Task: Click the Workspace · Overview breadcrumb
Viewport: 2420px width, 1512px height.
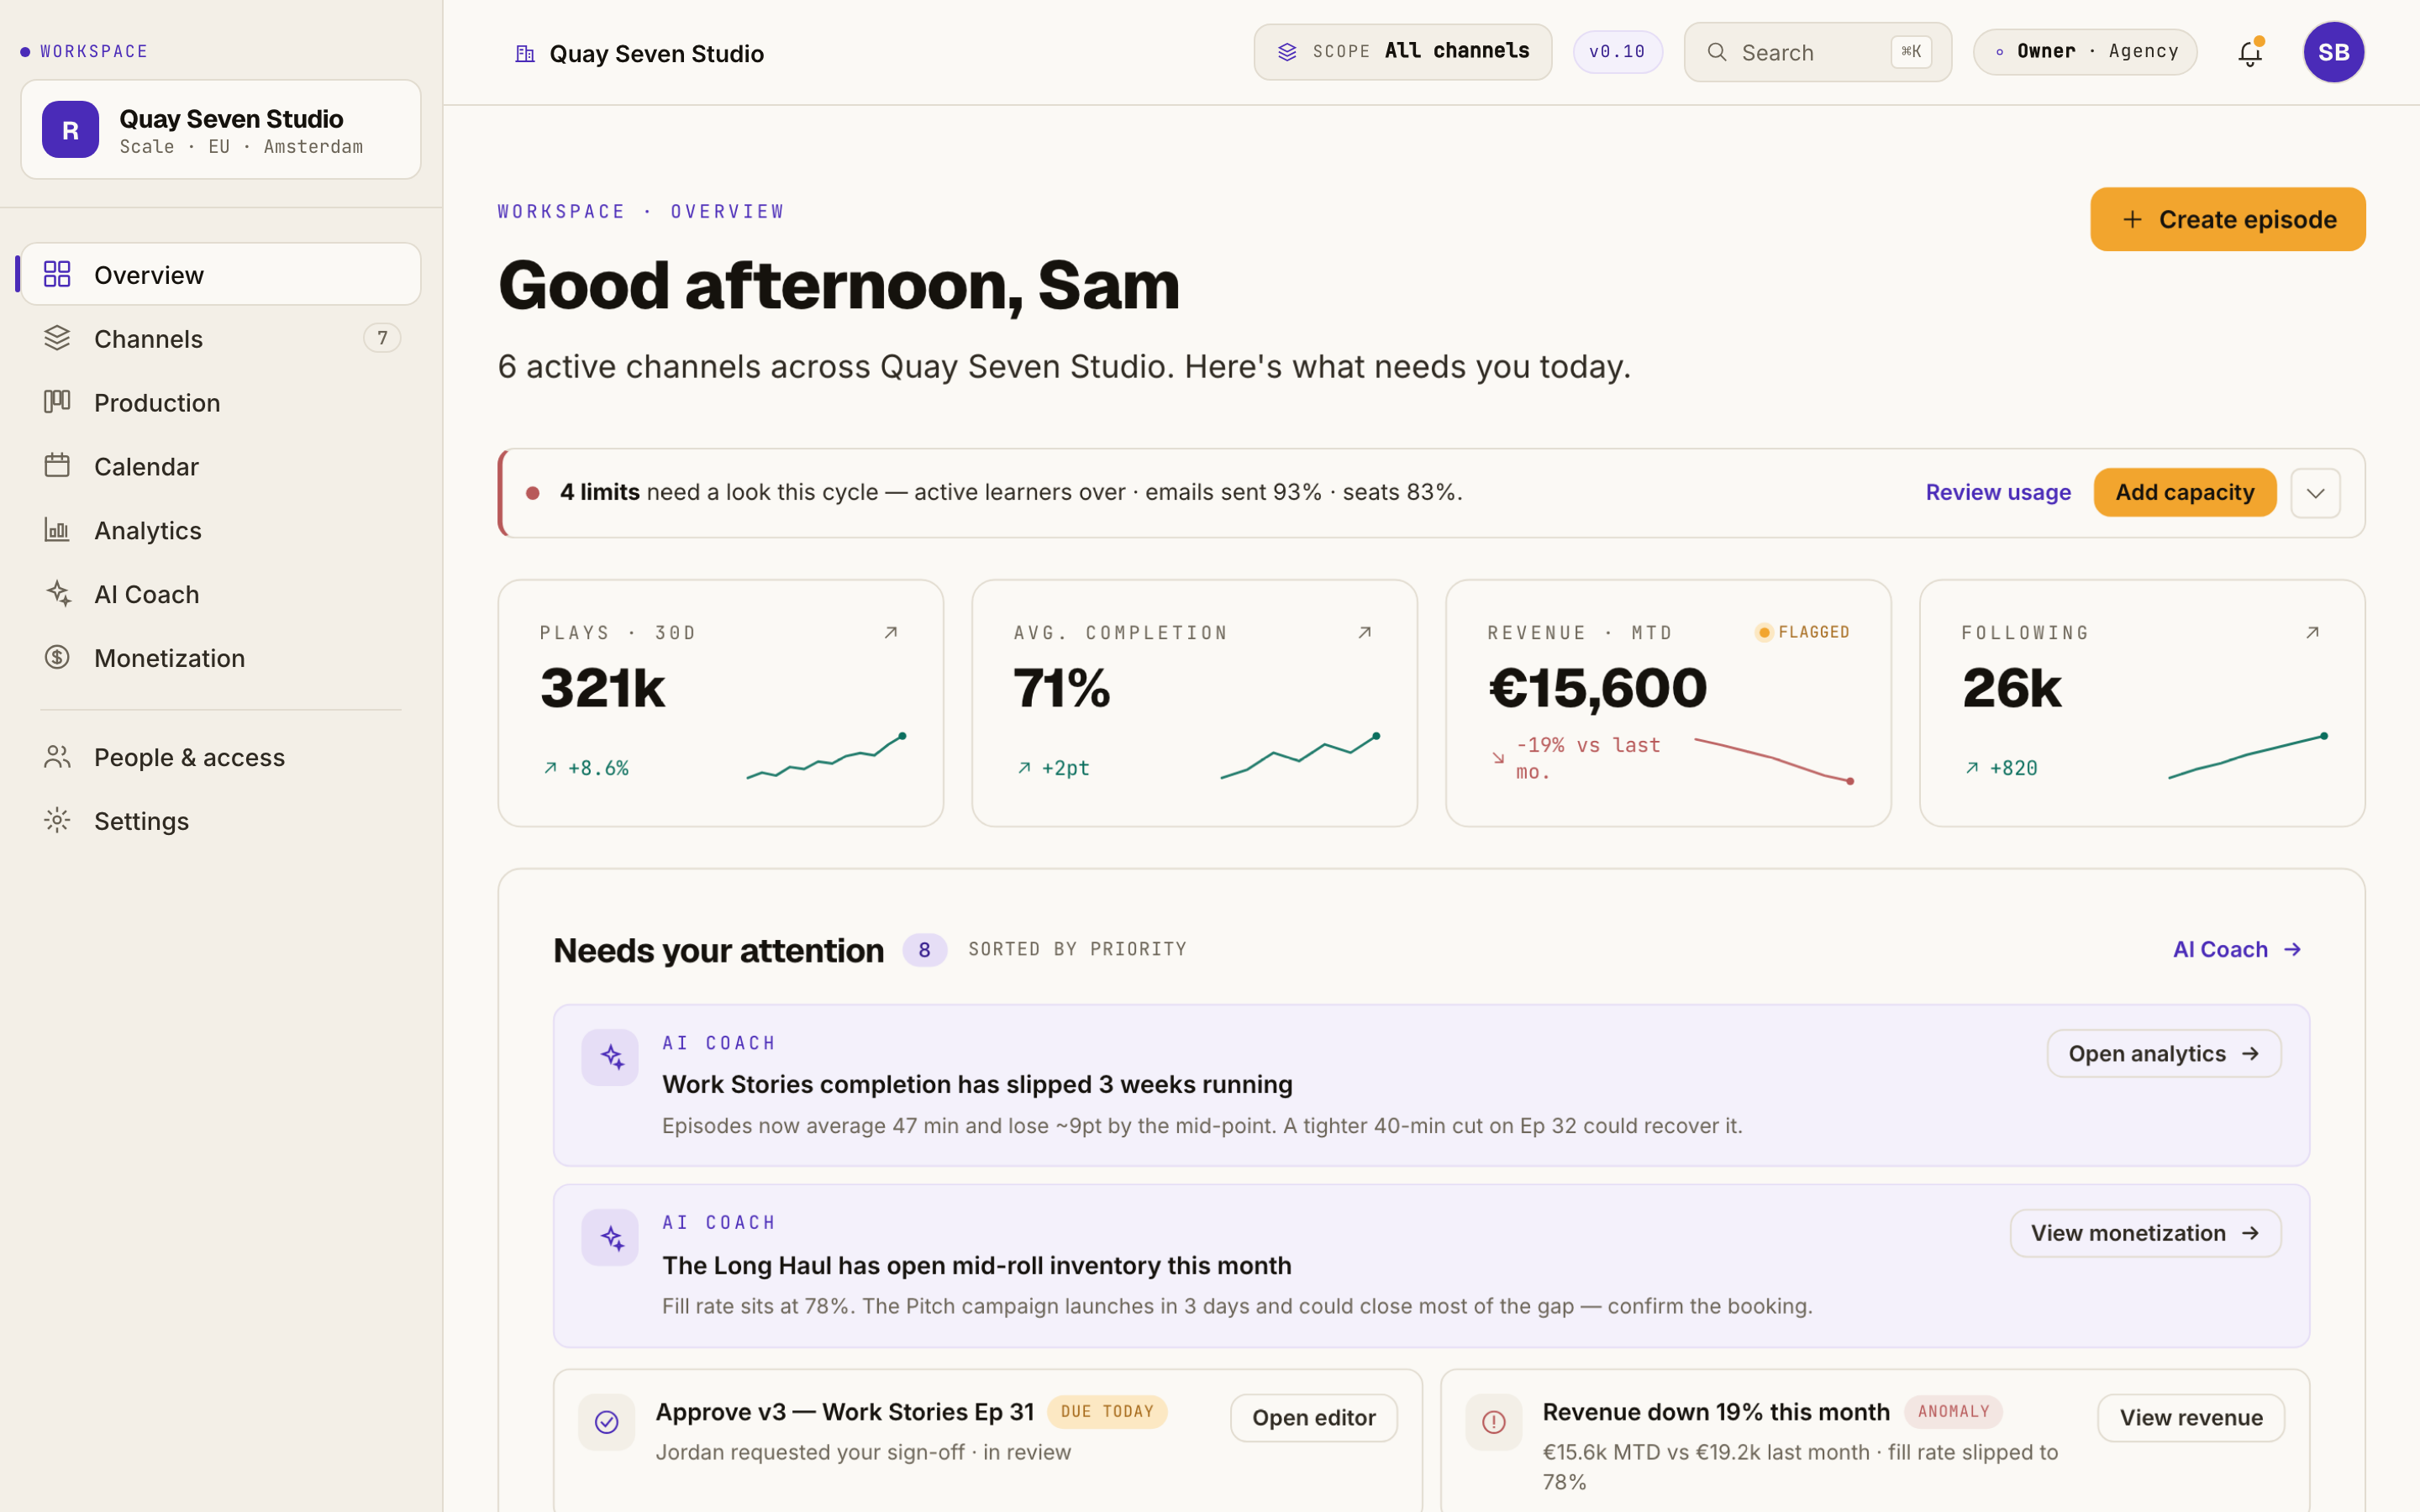Action: coord(641,211)
